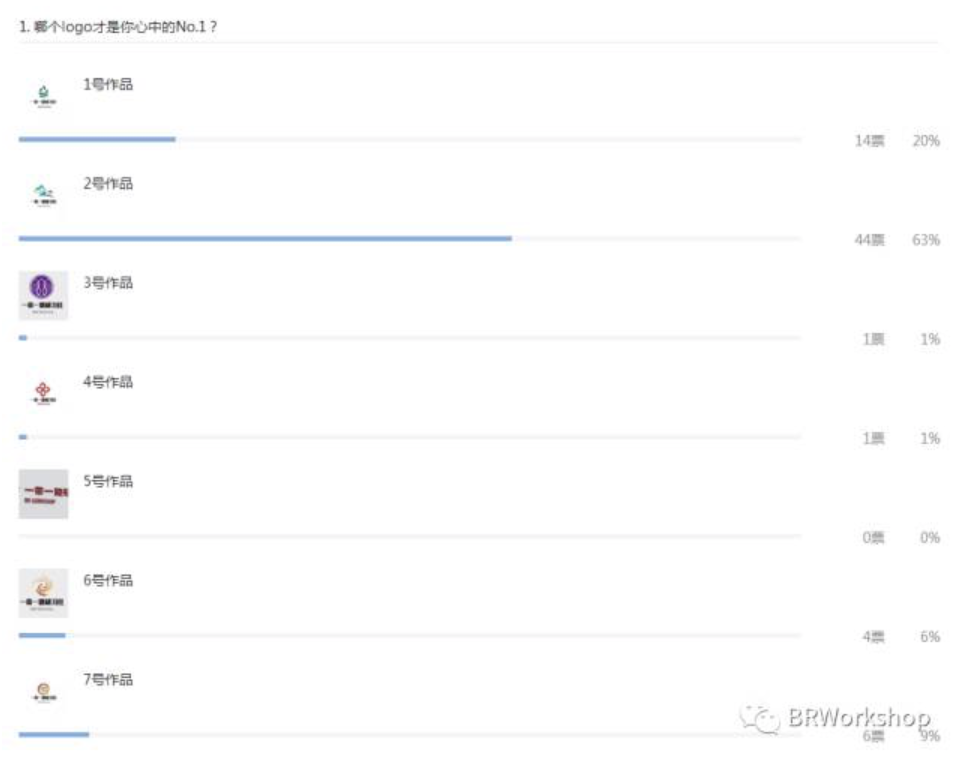Select the 1号作品 label
Viewport: 968px width, 758px height.
click(x=108, y=84)
